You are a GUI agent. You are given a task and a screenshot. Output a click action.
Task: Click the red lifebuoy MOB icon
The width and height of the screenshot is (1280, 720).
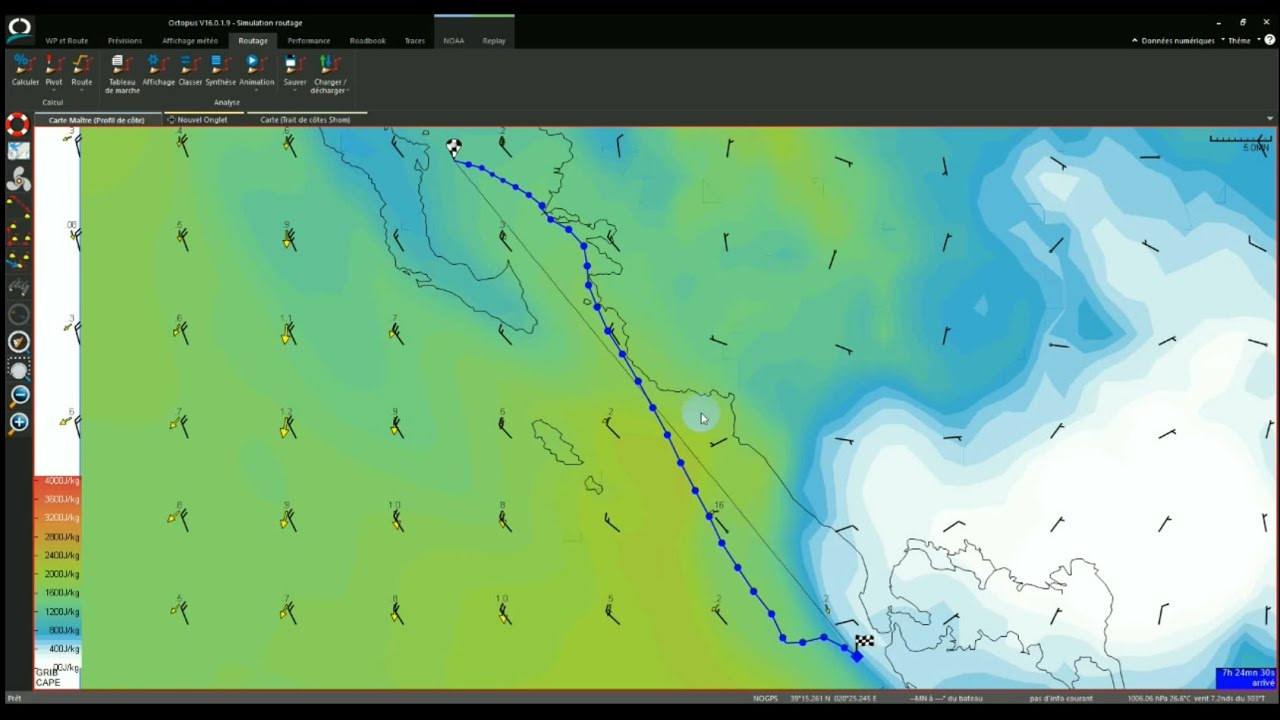coord(18,125)
